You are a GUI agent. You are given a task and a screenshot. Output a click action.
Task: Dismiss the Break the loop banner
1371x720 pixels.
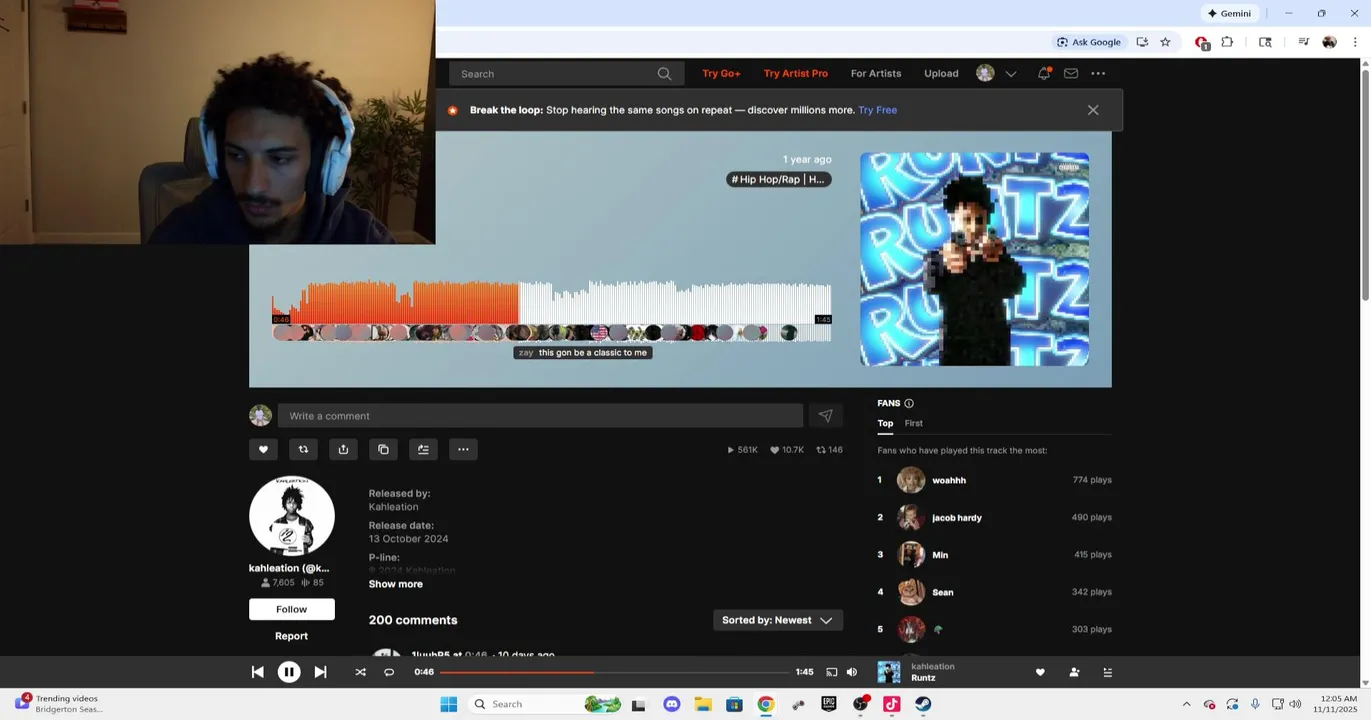point(1093,110)
